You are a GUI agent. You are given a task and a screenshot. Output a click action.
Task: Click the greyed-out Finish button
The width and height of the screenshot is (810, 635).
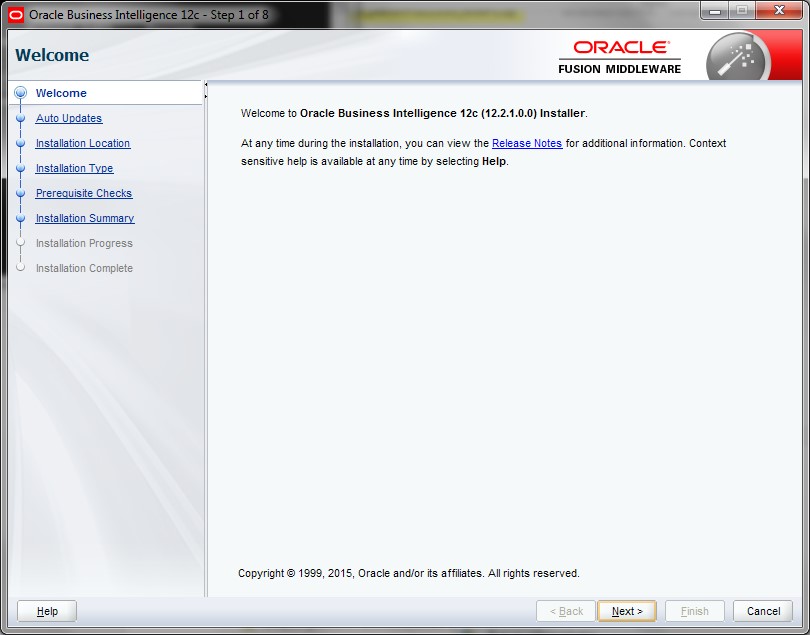(x=694, y=611)
